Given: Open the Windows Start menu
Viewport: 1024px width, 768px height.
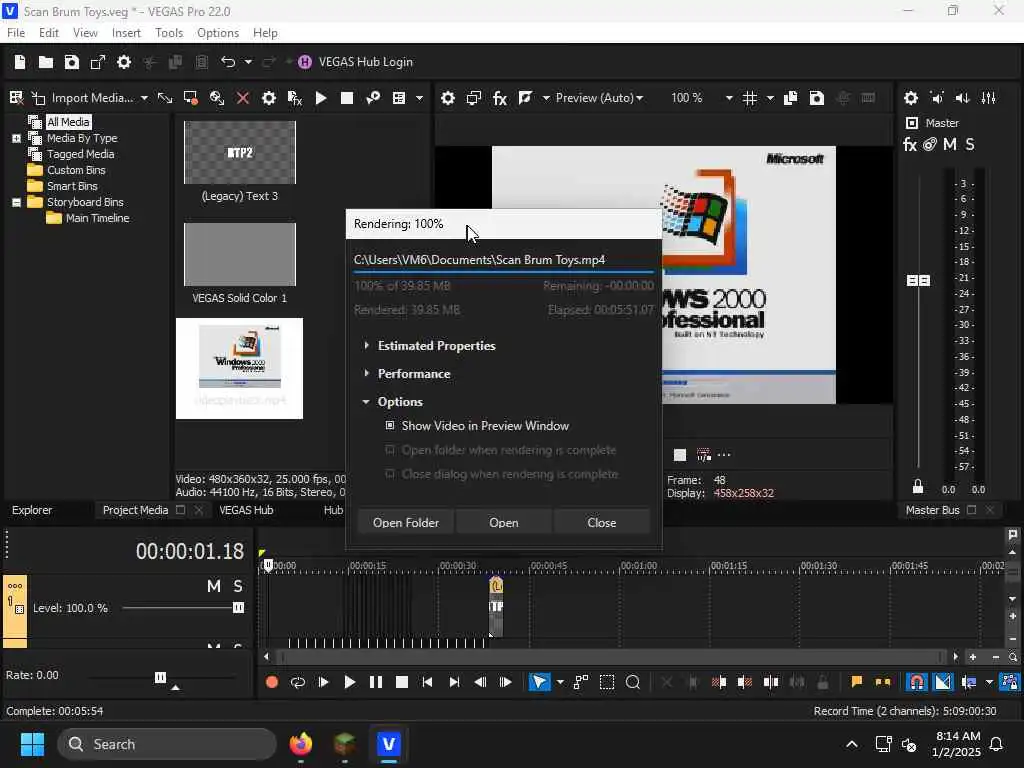Looking at the screenshot, I should point(32,744).
